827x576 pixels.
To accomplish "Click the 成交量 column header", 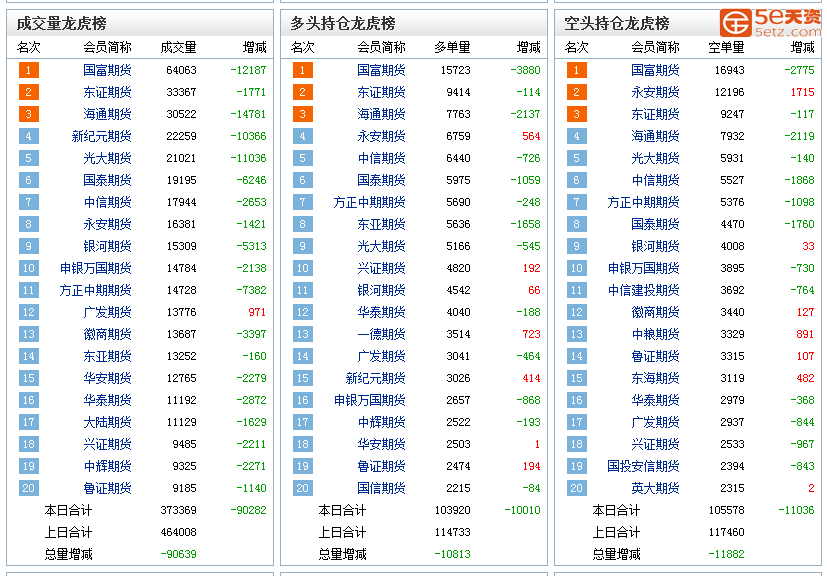I will (x=178, y=47).
